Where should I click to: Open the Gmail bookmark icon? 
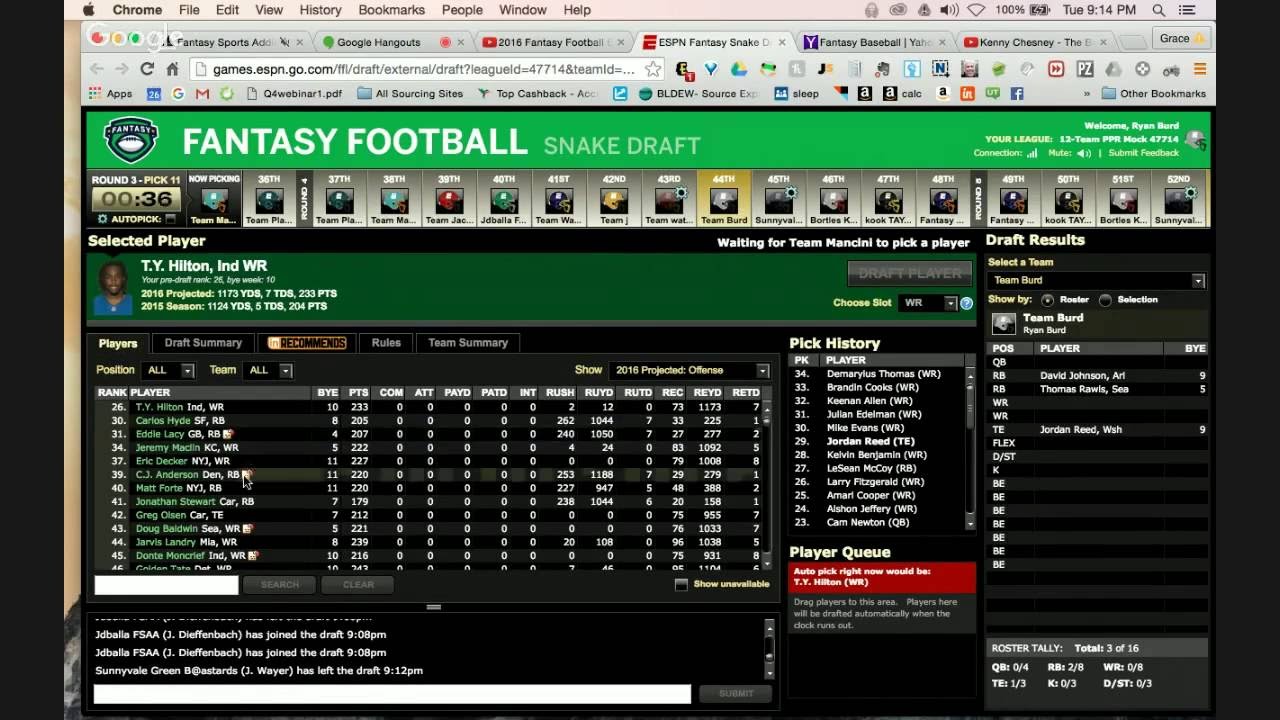pos(203,93)
